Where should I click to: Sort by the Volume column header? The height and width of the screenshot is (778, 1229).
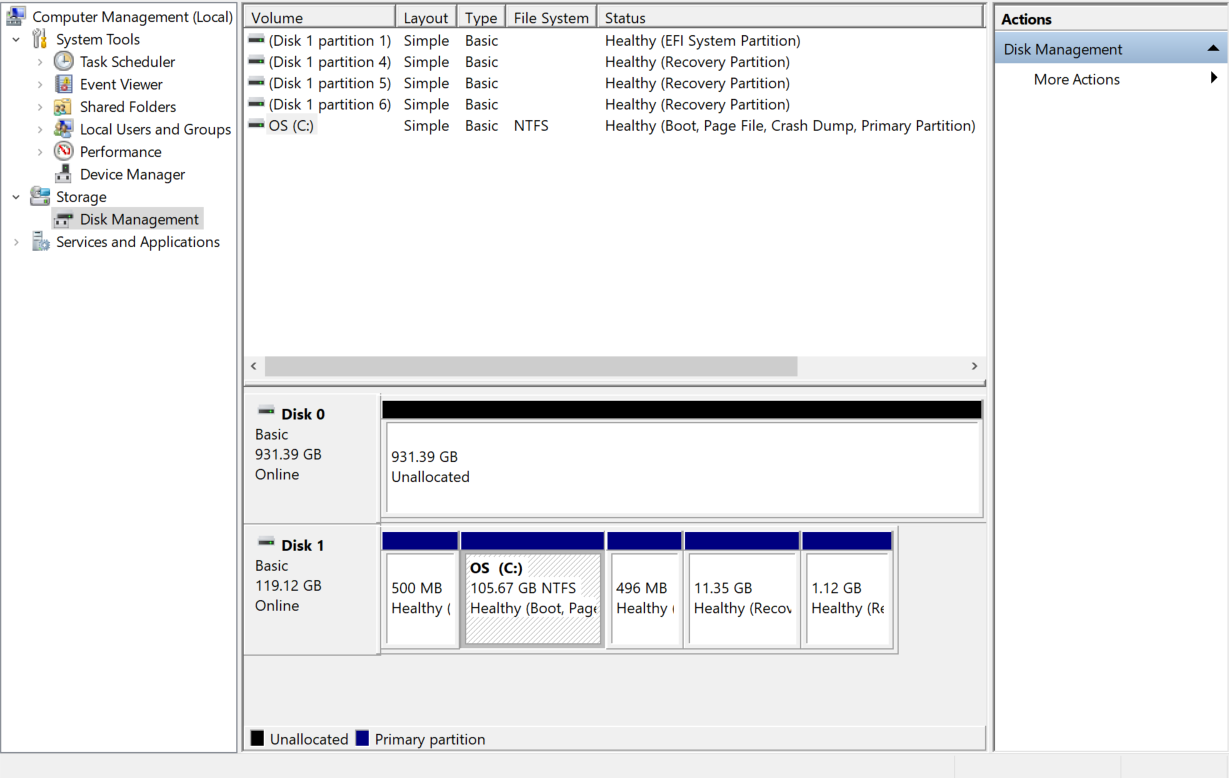click(320, 17)
